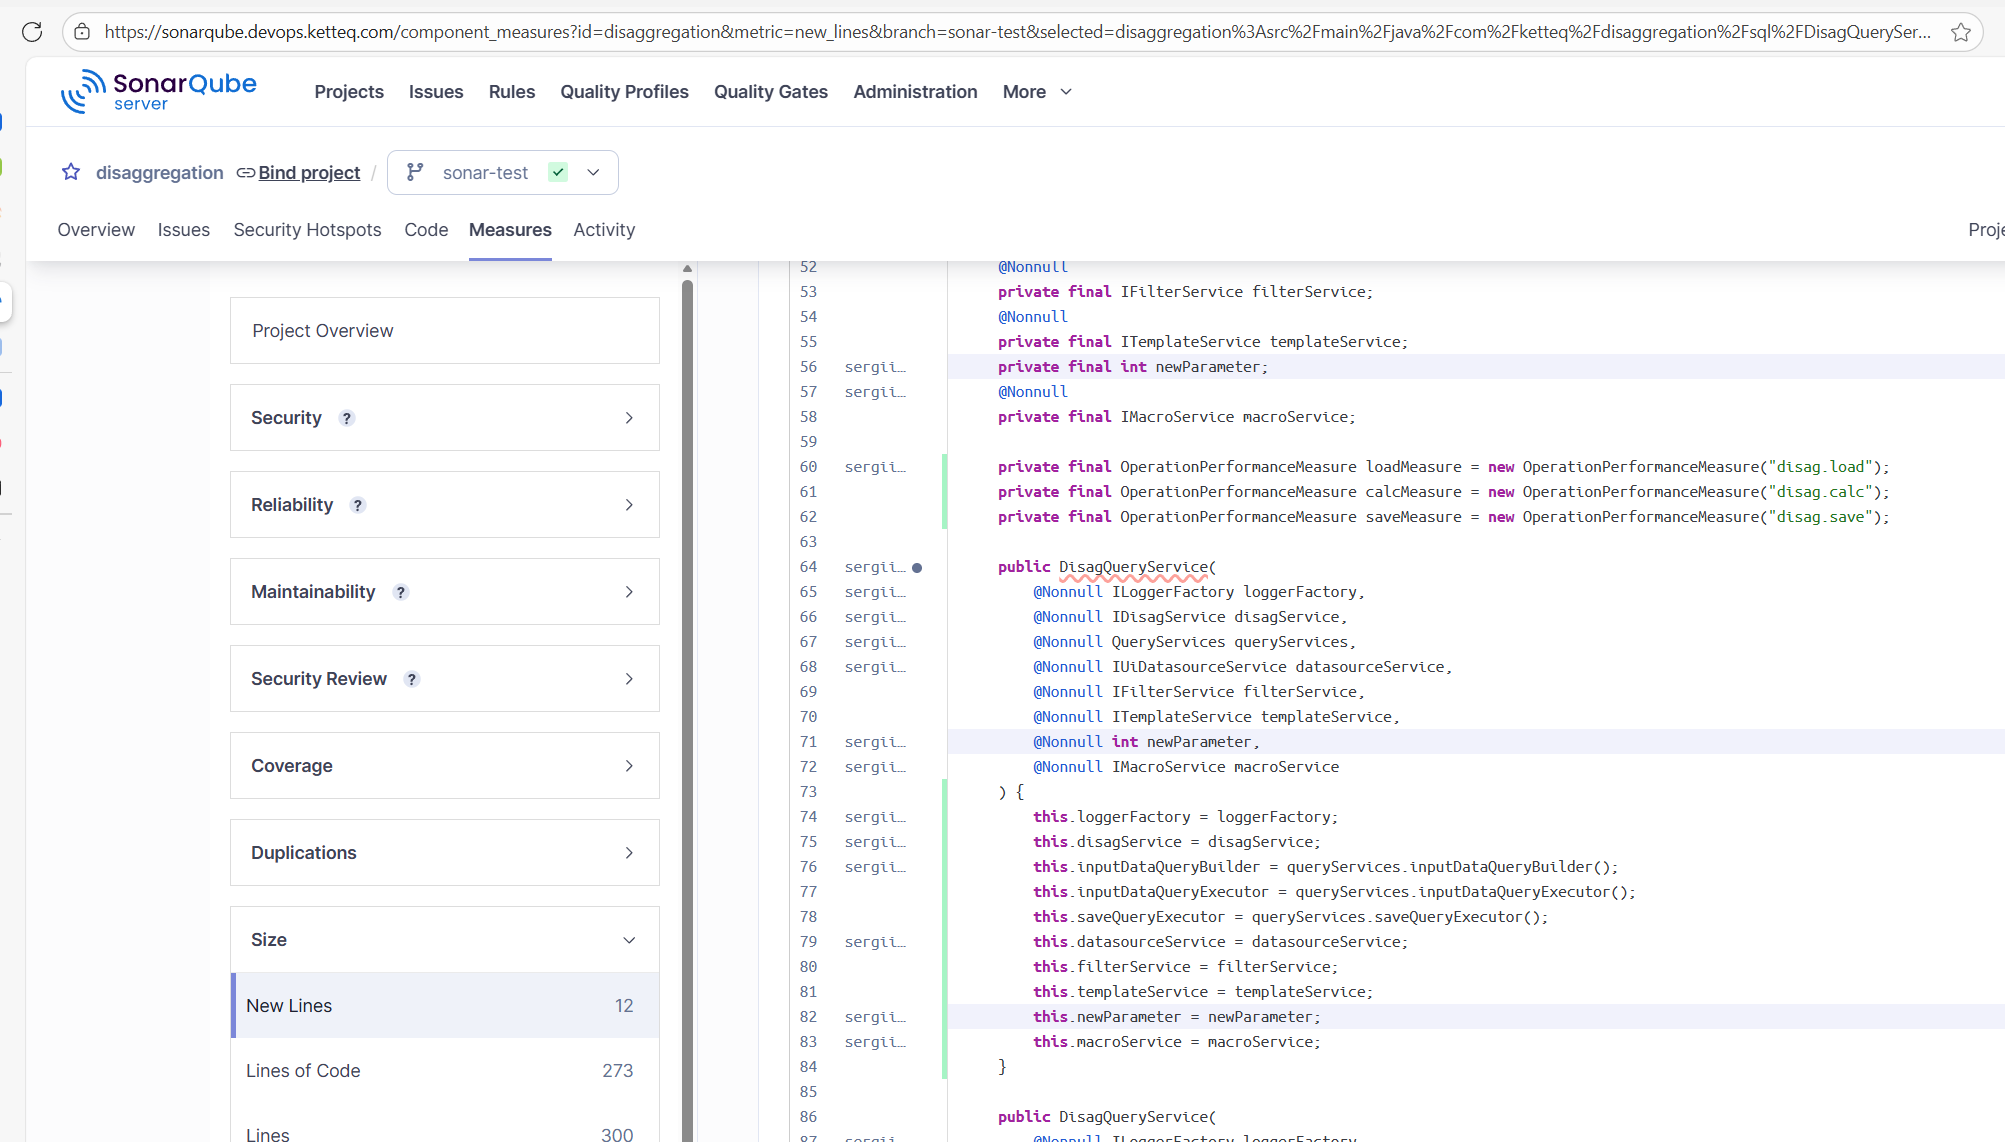
Task: Click the SonarQube server logo
Action: [159, 91]
